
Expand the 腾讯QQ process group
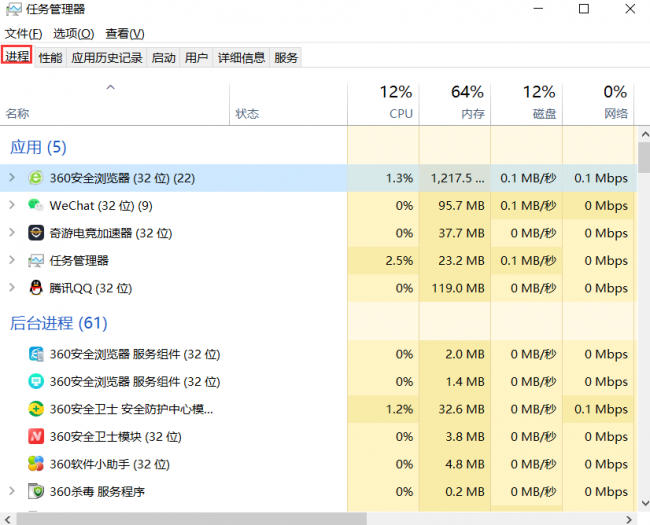12,287
